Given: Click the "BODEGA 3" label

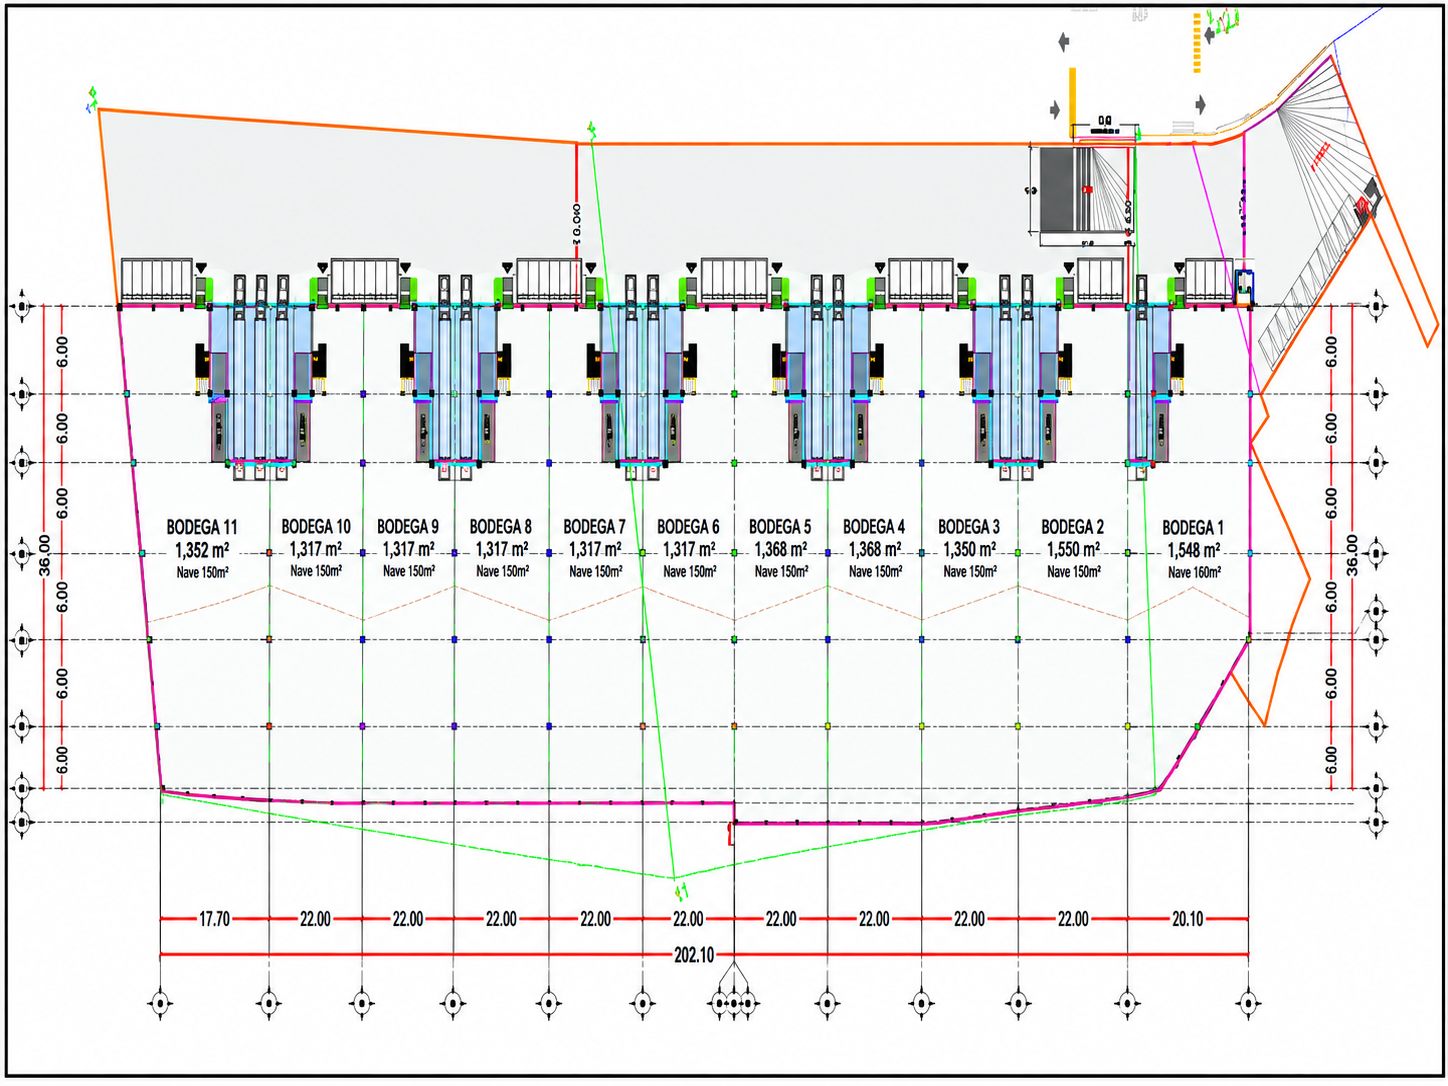Looking at the screenshot, I should click(x=969, y=526).
